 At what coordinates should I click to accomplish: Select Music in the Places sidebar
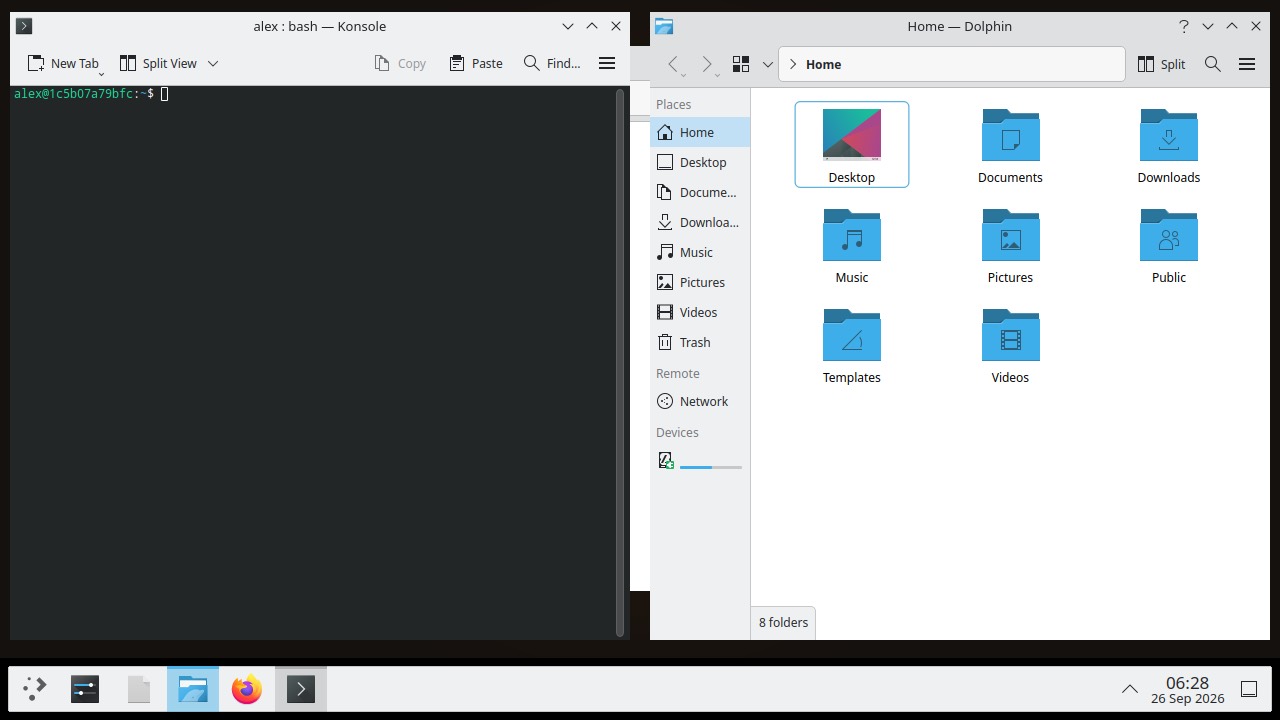click(700, 252)
